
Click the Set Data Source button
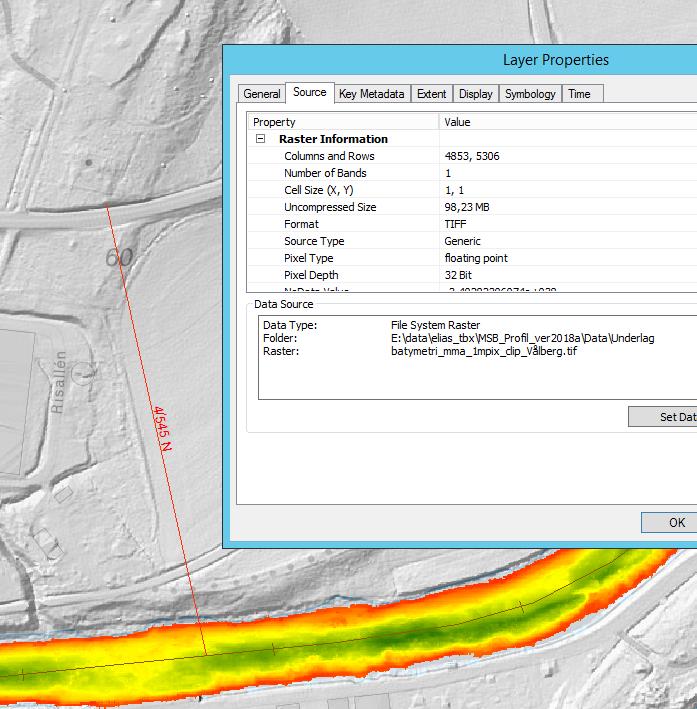663,416
